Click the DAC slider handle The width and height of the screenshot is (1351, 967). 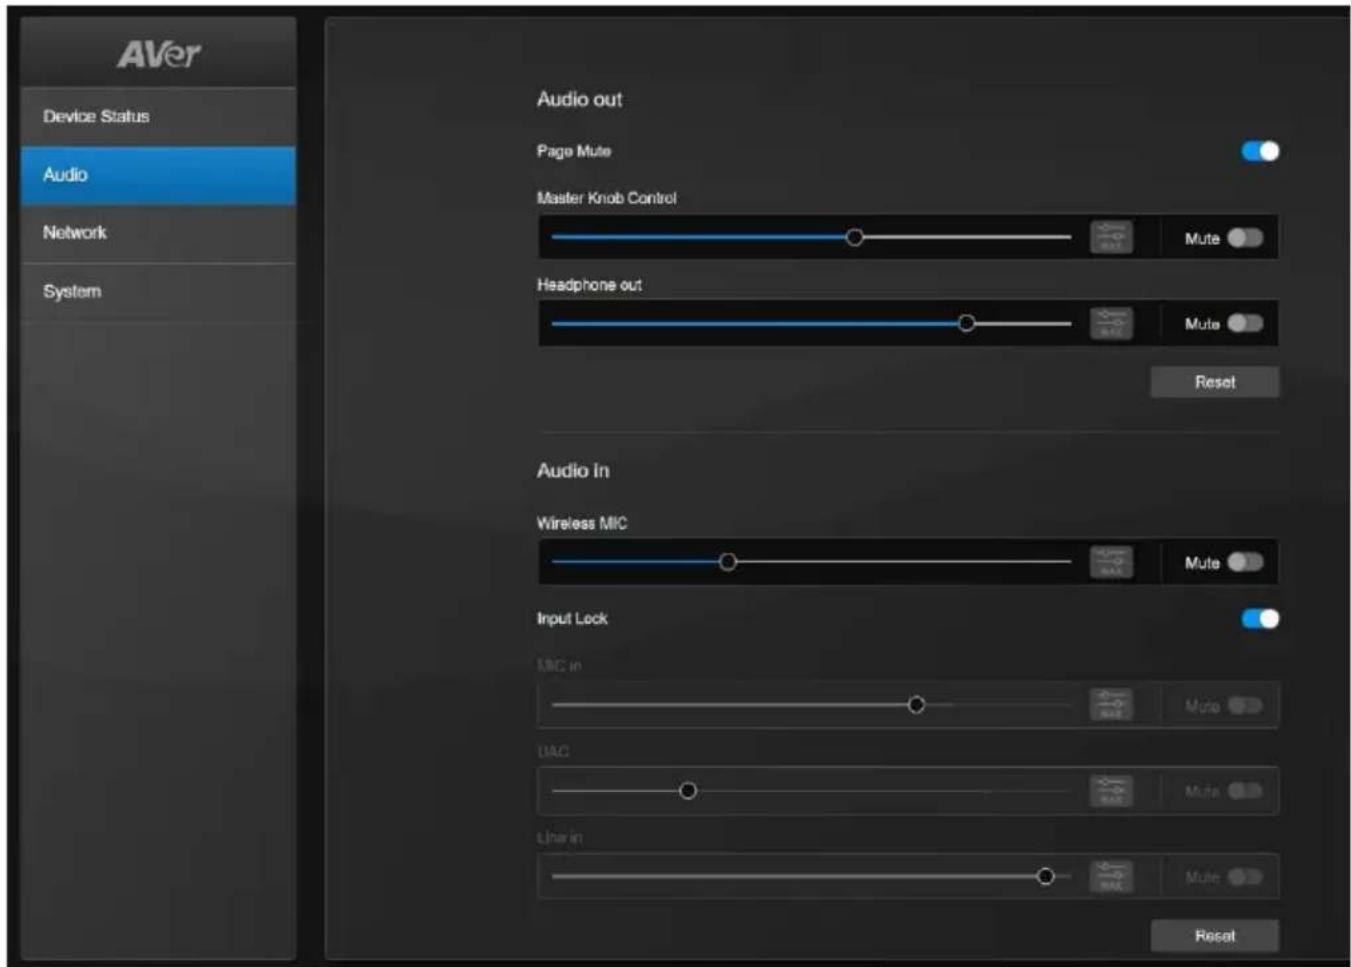click(x=688, y=791)
